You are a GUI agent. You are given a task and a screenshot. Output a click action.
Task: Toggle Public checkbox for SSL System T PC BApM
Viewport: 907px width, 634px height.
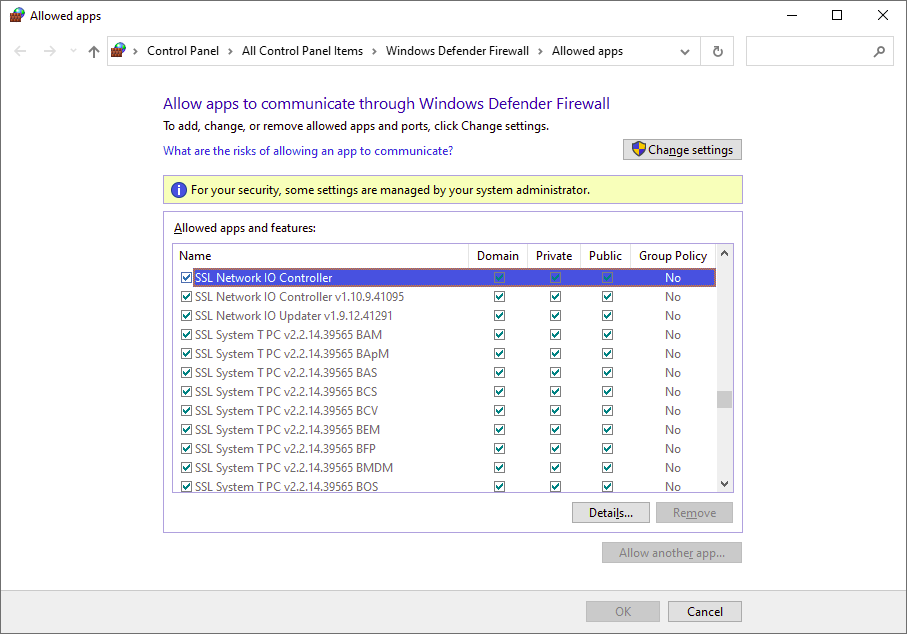pyautogui.click(x=607, y=353)
